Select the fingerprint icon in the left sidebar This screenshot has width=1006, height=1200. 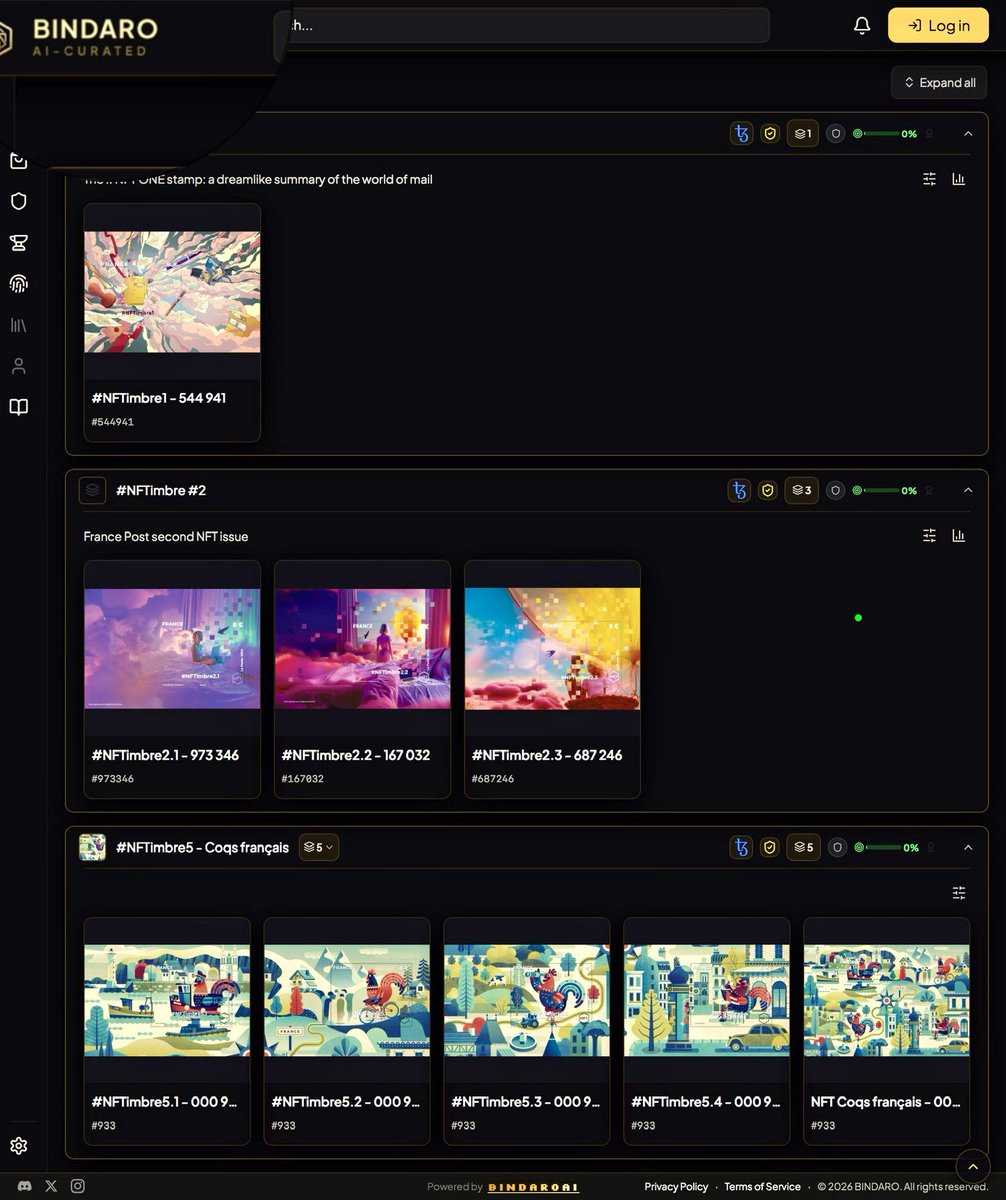18,283
